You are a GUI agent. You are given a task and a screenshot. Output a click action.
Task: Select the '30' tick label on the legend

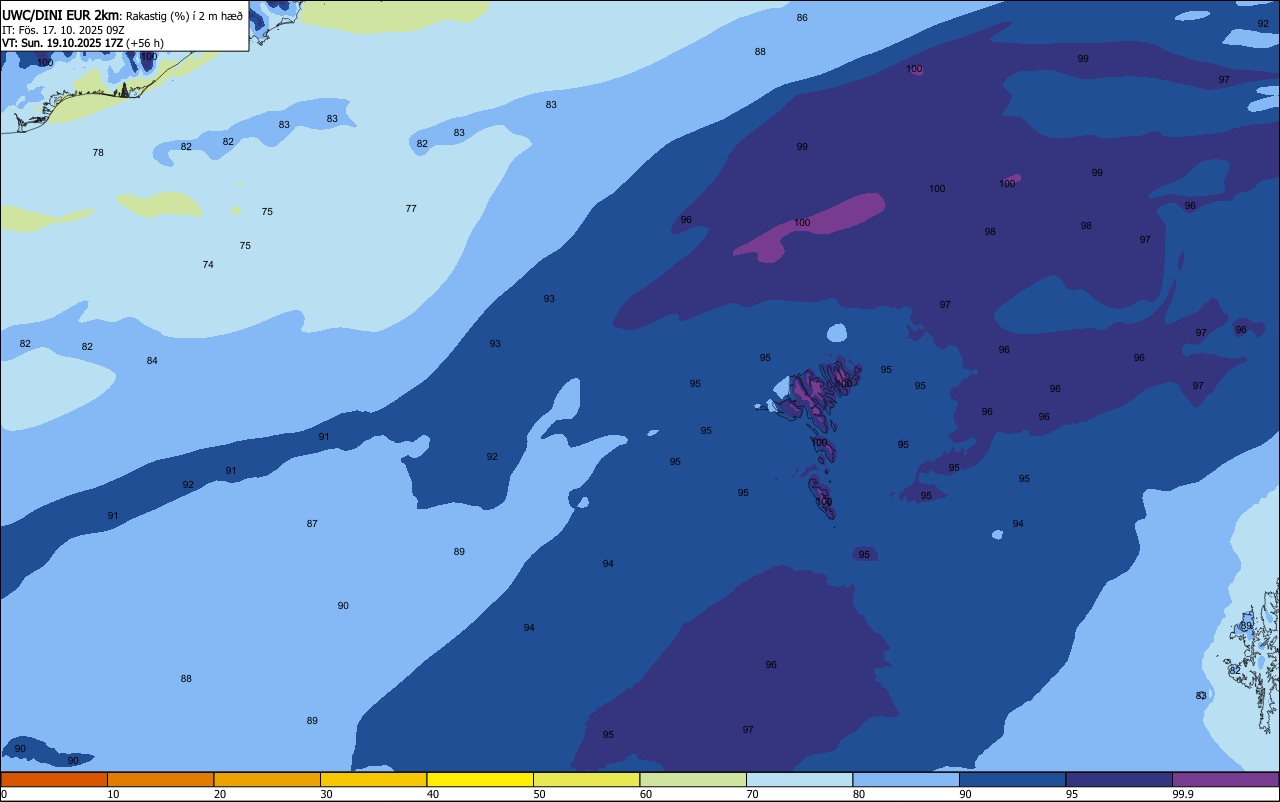(326, 794)
